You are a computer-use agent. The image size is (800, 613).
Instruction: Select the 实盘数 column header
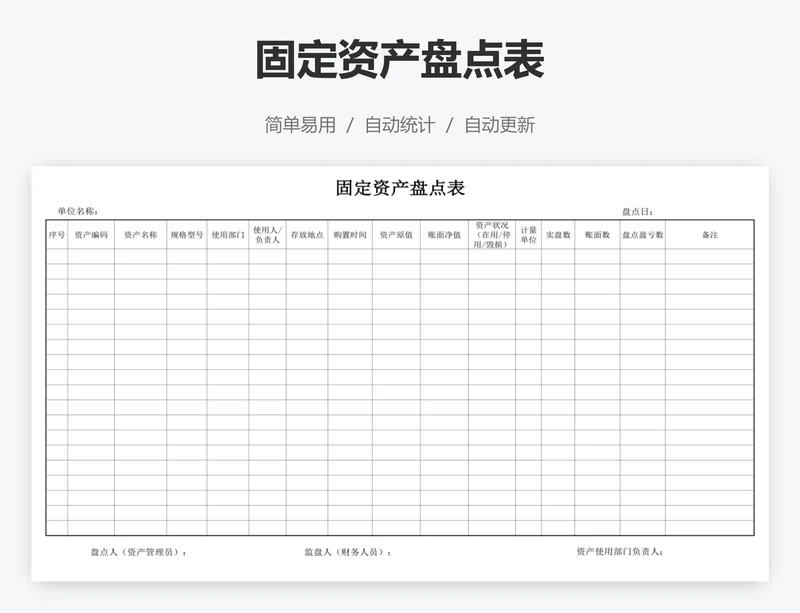[x=558, y=235]
